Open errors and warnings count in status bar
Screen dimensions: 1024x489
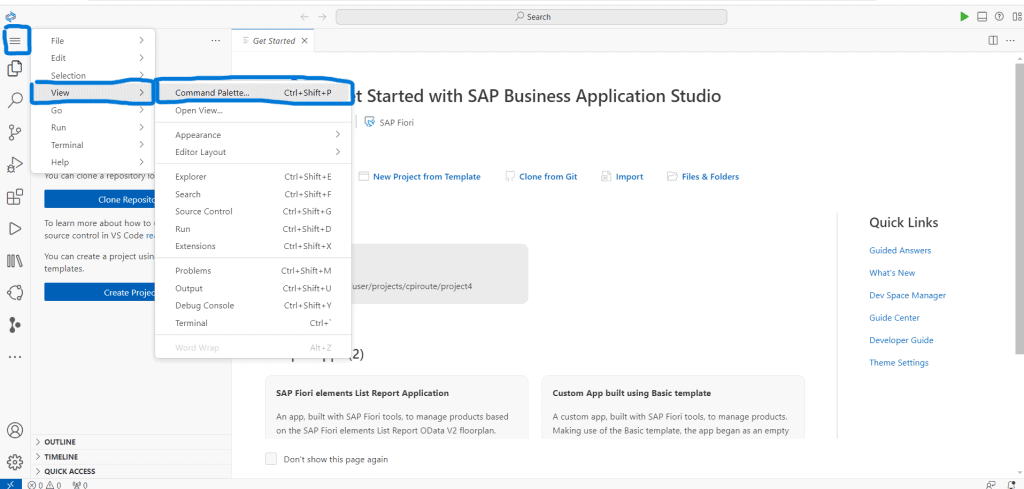(x=45, y=485)
